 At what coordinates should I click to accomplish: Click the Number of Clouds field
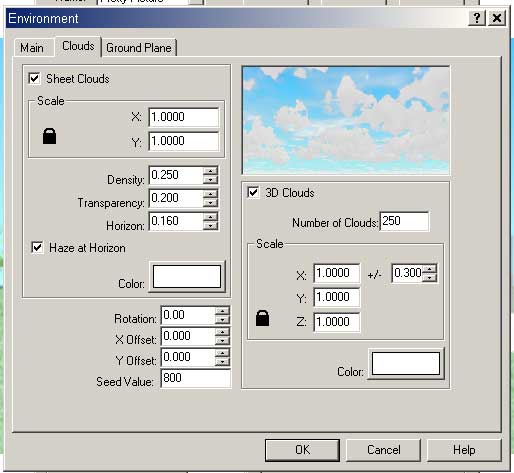(x=404, y=221)
